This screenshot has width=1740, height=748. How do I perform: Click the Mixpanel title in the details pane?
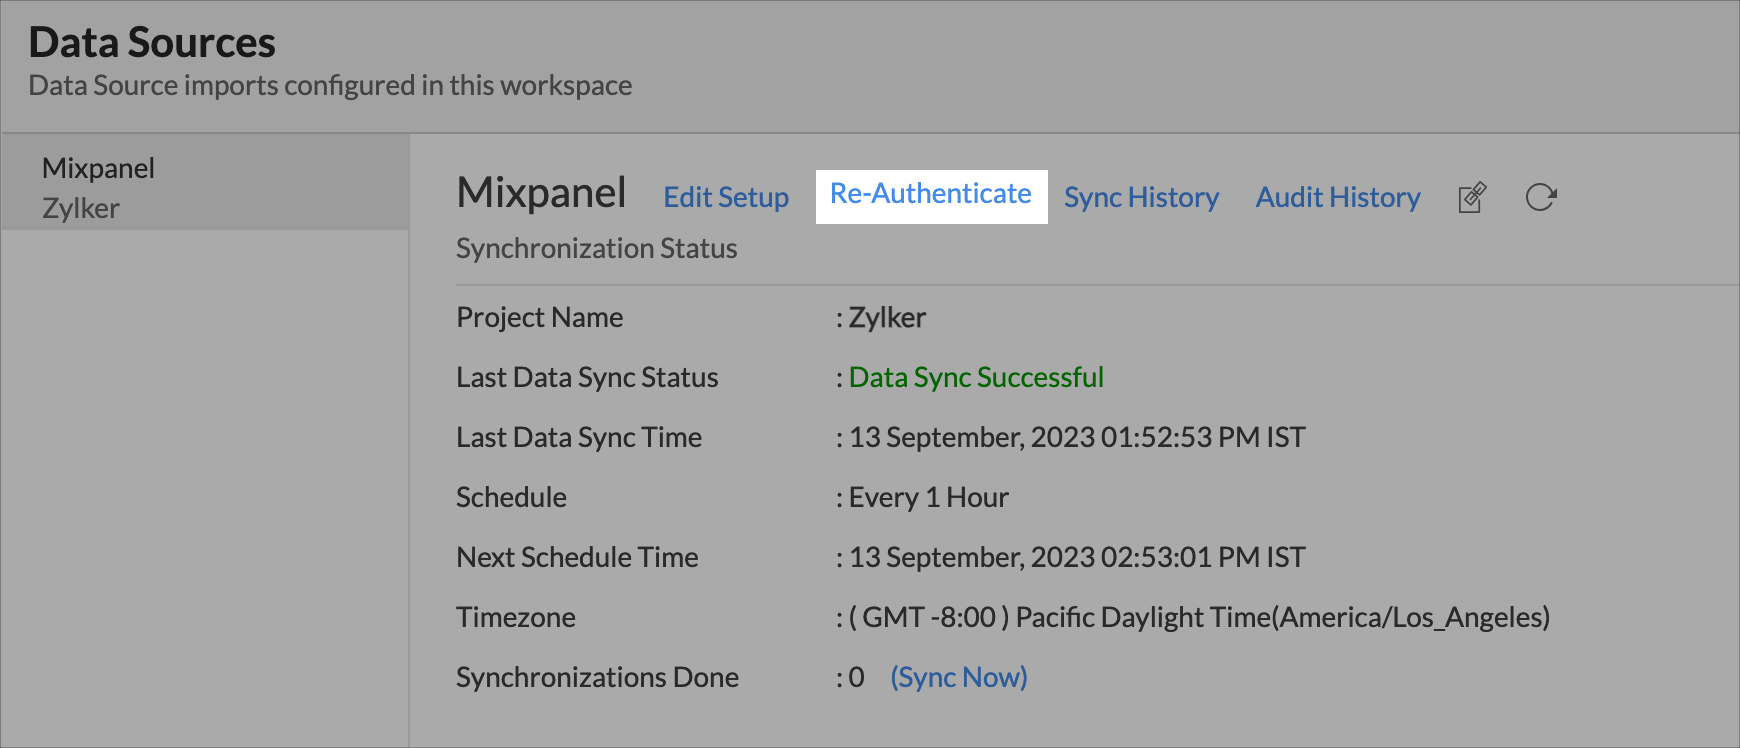[541, 192]
